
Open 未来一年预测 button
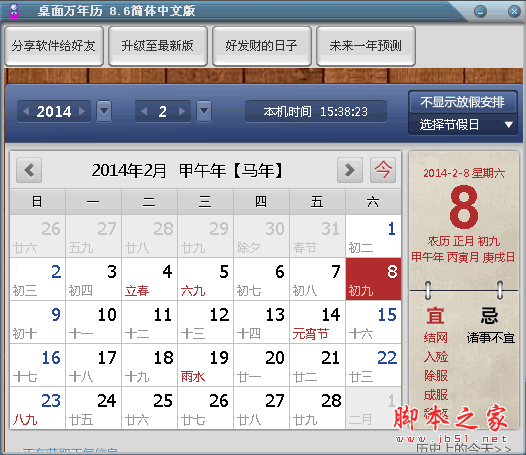(x=366, y=46)
